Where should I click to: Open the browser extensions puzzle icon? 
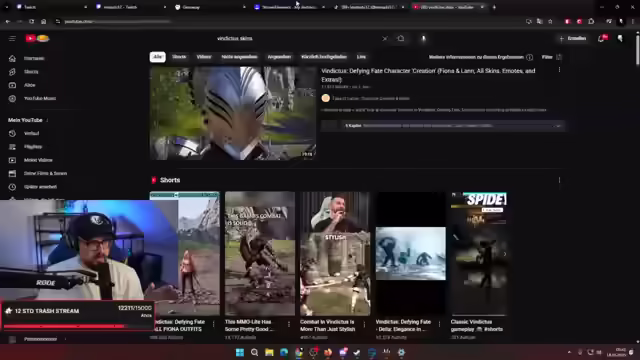coord(591,21)
